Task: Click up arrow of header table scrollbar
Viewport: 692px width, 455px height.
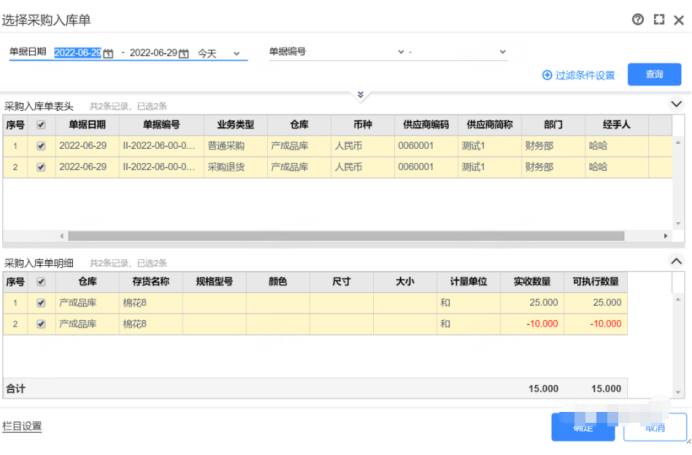Action: (x=678, y=143)
